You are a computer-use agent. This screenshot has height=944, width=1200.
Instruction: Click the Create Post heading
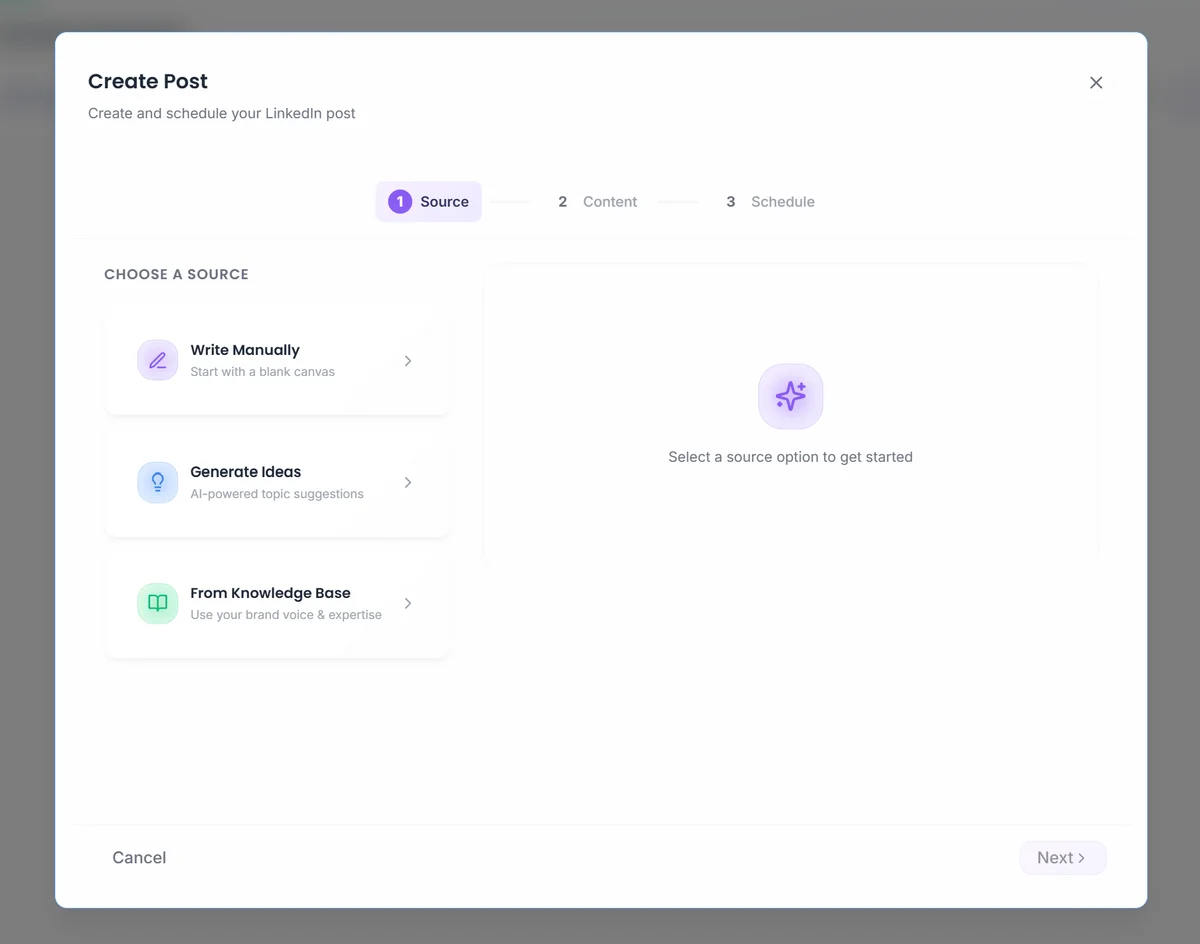pyautogui.click(x=147, y=81)
